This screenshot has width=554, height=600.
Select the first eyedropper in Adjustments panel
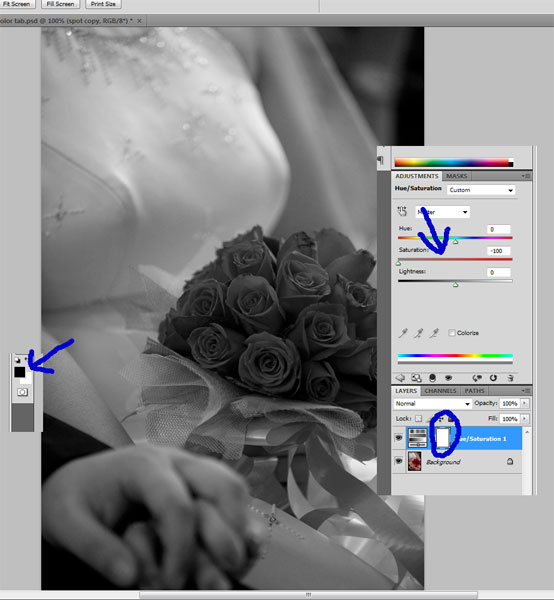point(403,333)
